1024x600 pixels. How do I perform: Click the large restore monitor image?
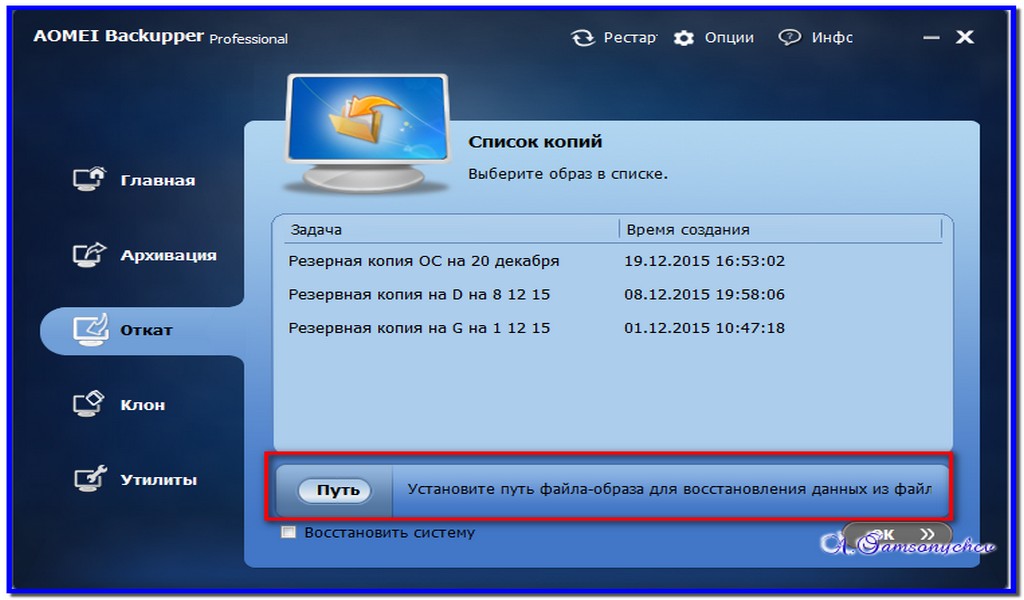(x=368, y=133)
